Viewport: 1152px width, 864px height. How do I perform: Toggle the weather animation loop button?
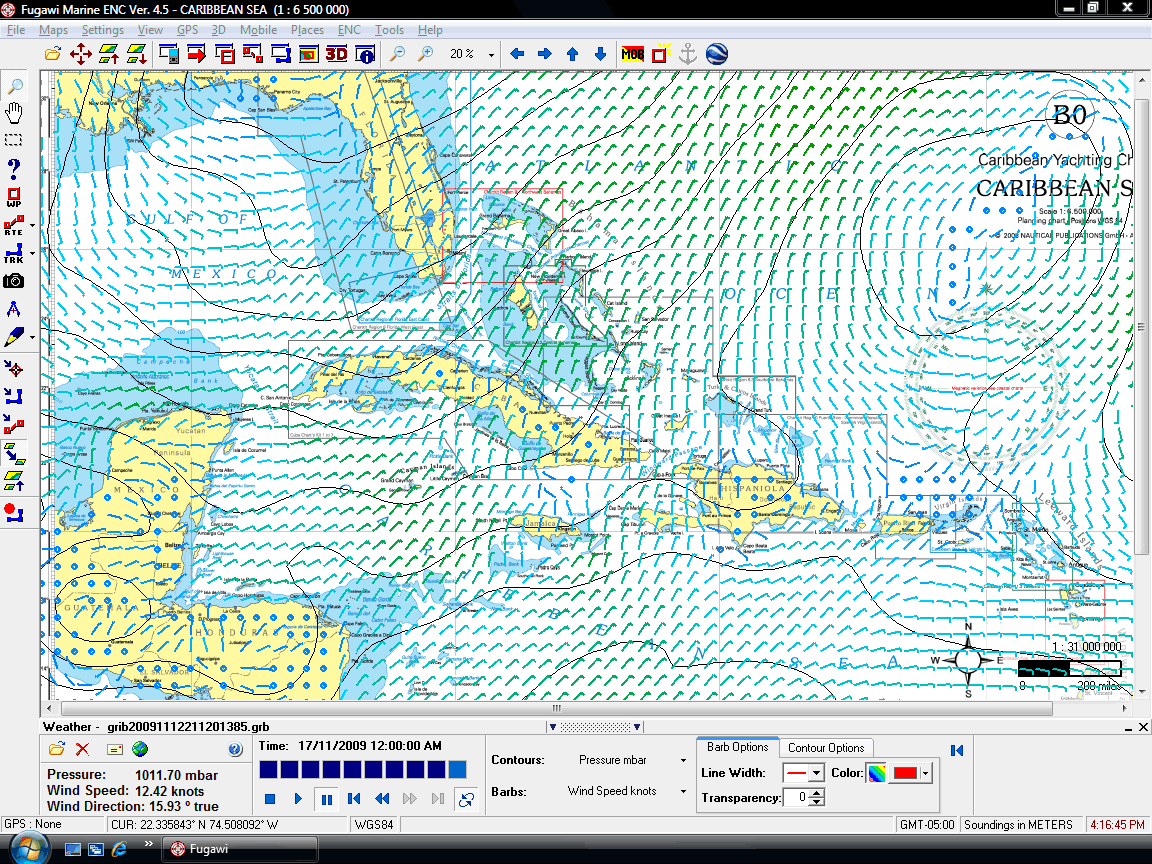(x=465, y=799)
